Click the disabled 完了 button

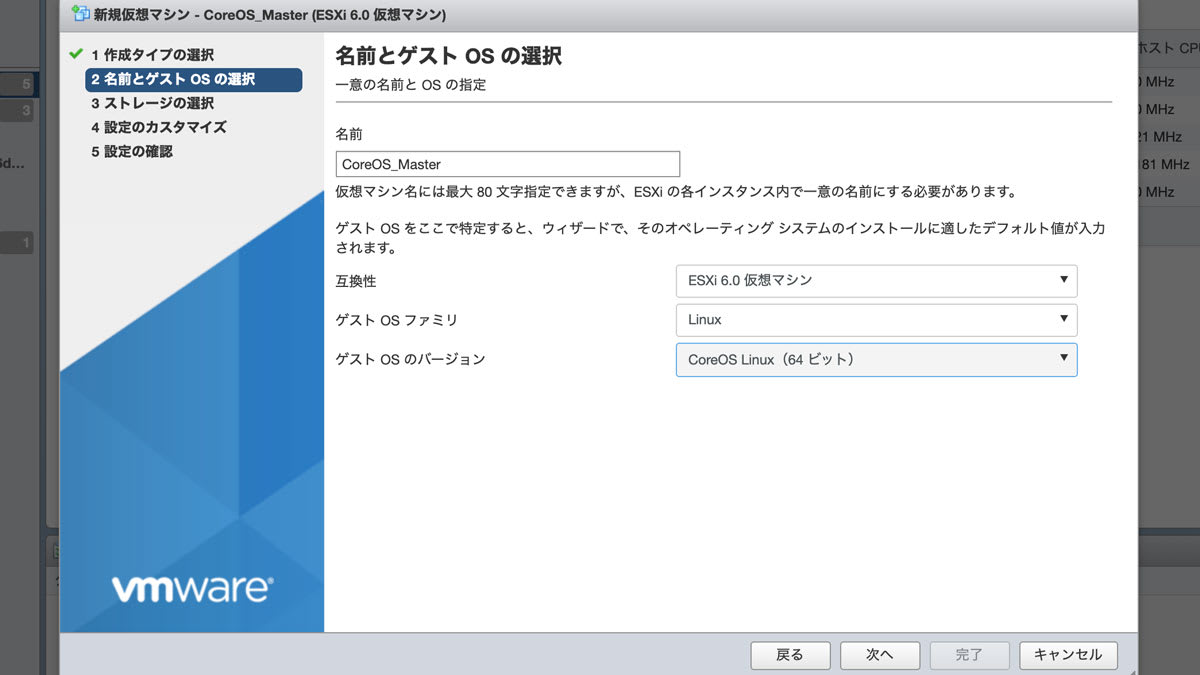tap(969, 655)
